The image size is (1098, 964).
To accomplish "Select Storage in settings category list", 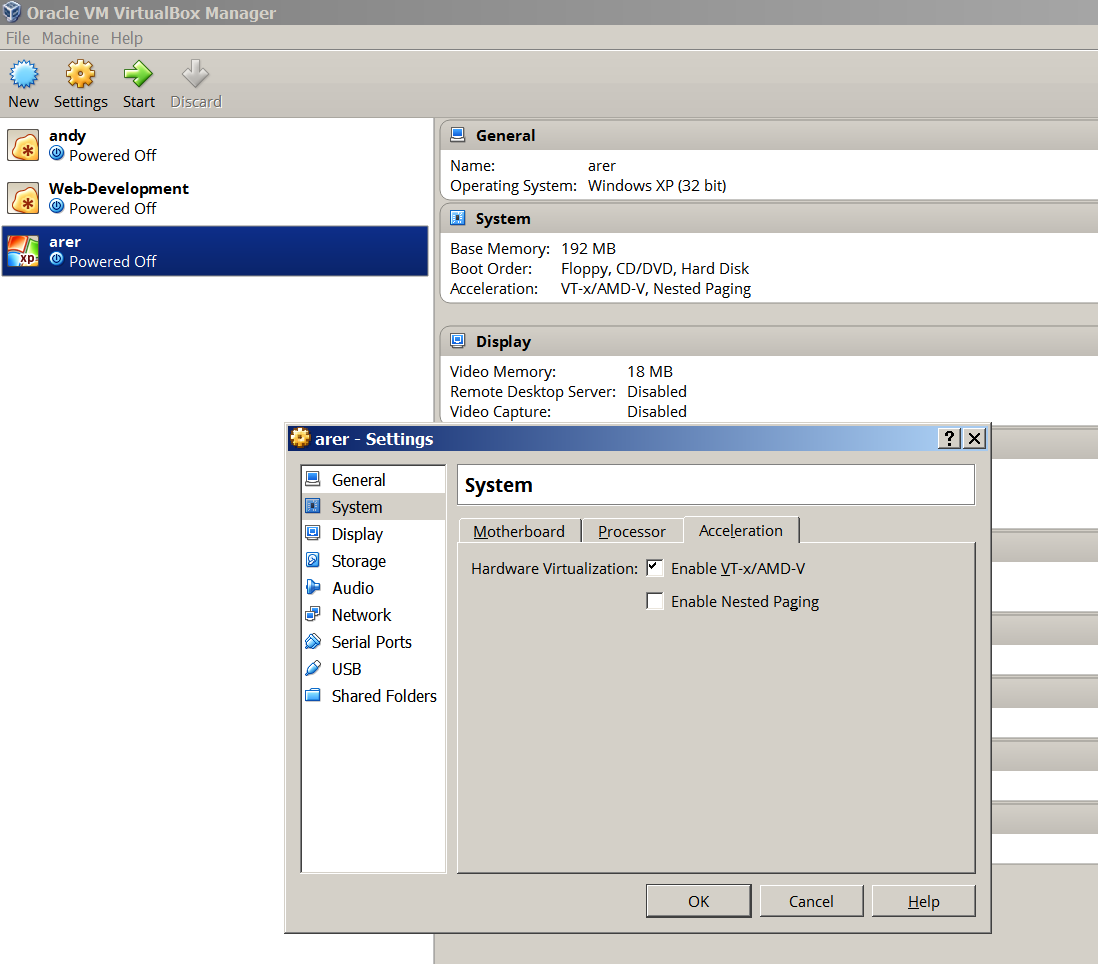I will (x=374, y=561).
